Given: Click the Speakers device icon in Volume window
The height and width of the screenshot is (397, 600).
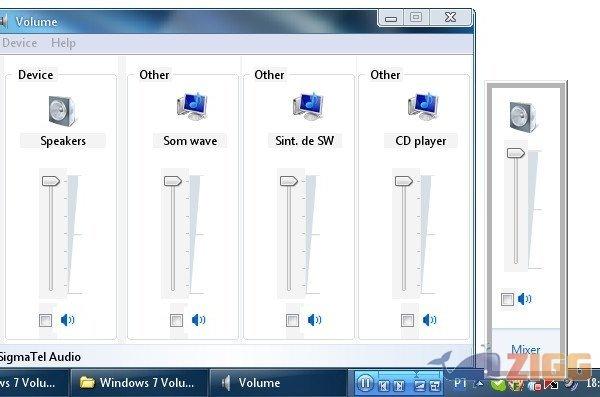Looking at the screenshot, I should [62, 111].
